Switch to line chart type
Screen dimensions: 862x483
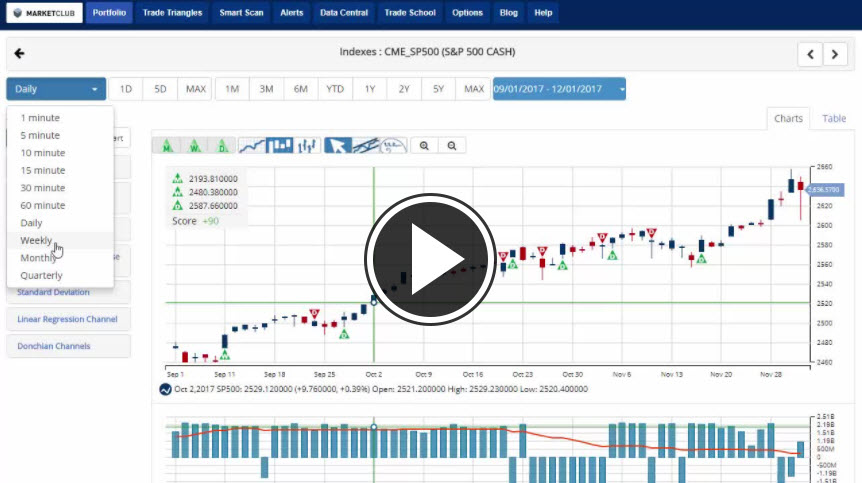pos(252,146)
